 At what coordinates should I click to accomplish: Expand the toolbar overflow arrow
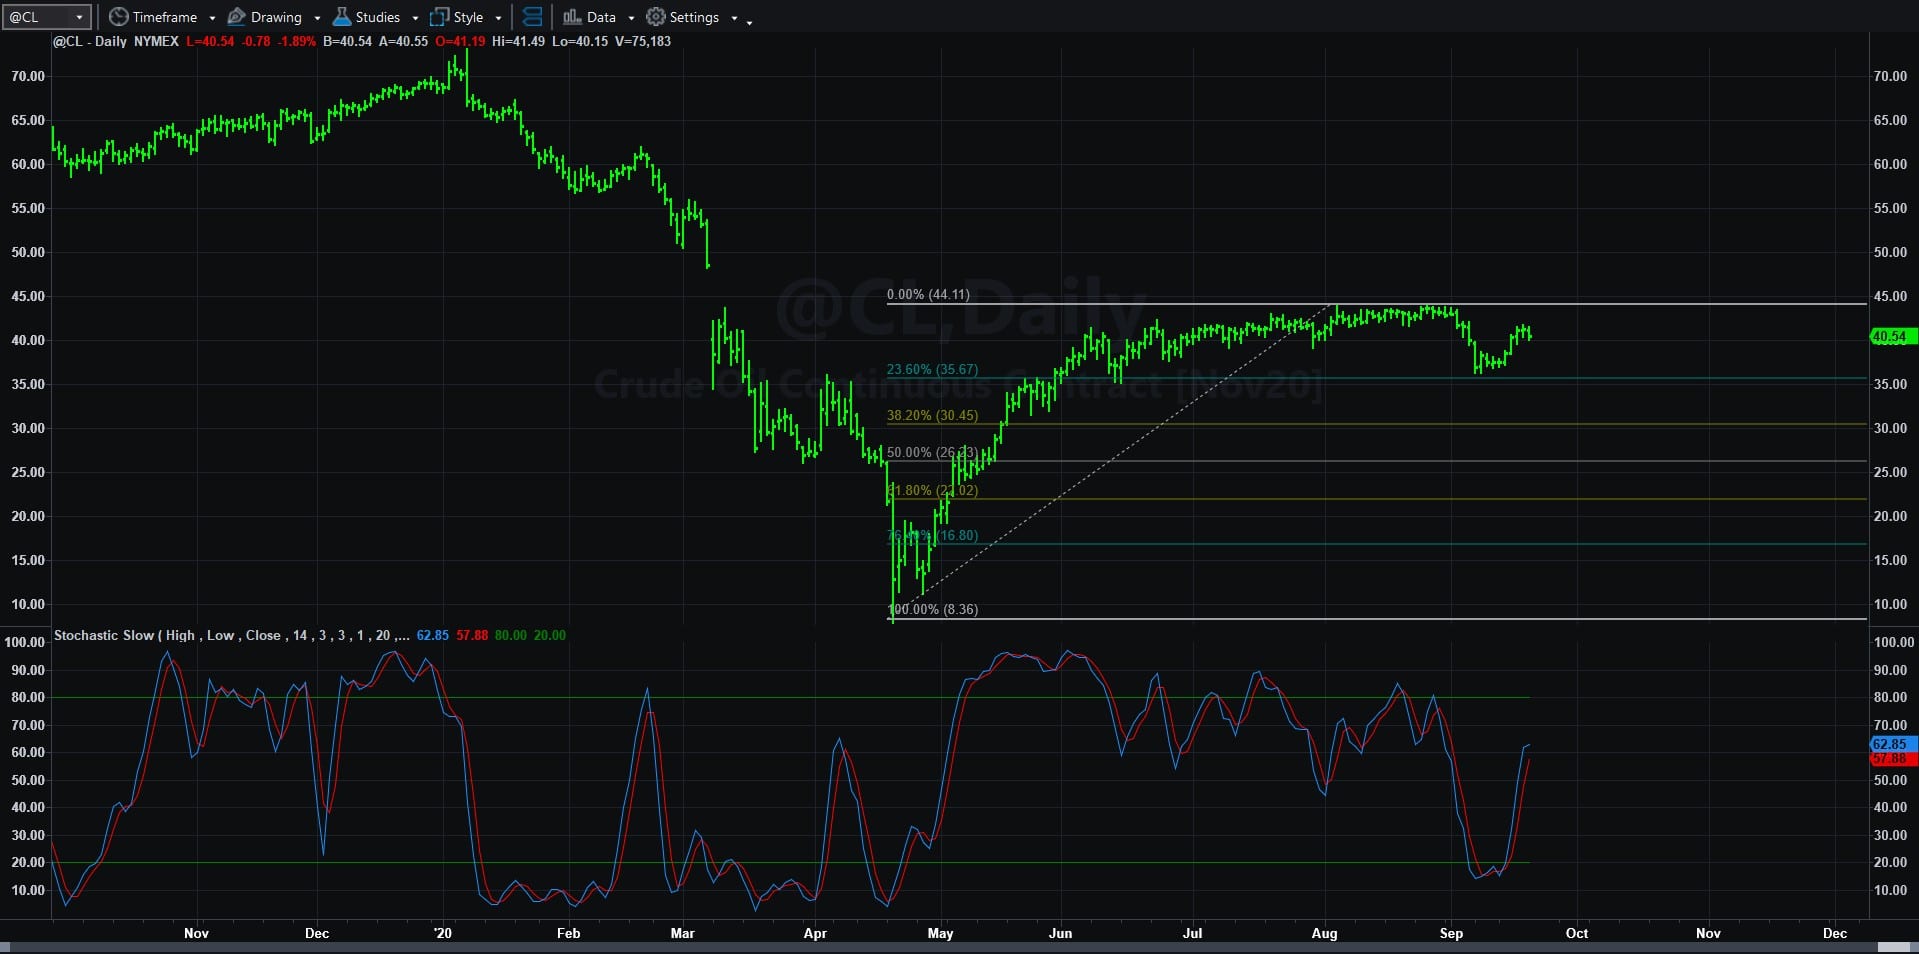click(749, 21)
